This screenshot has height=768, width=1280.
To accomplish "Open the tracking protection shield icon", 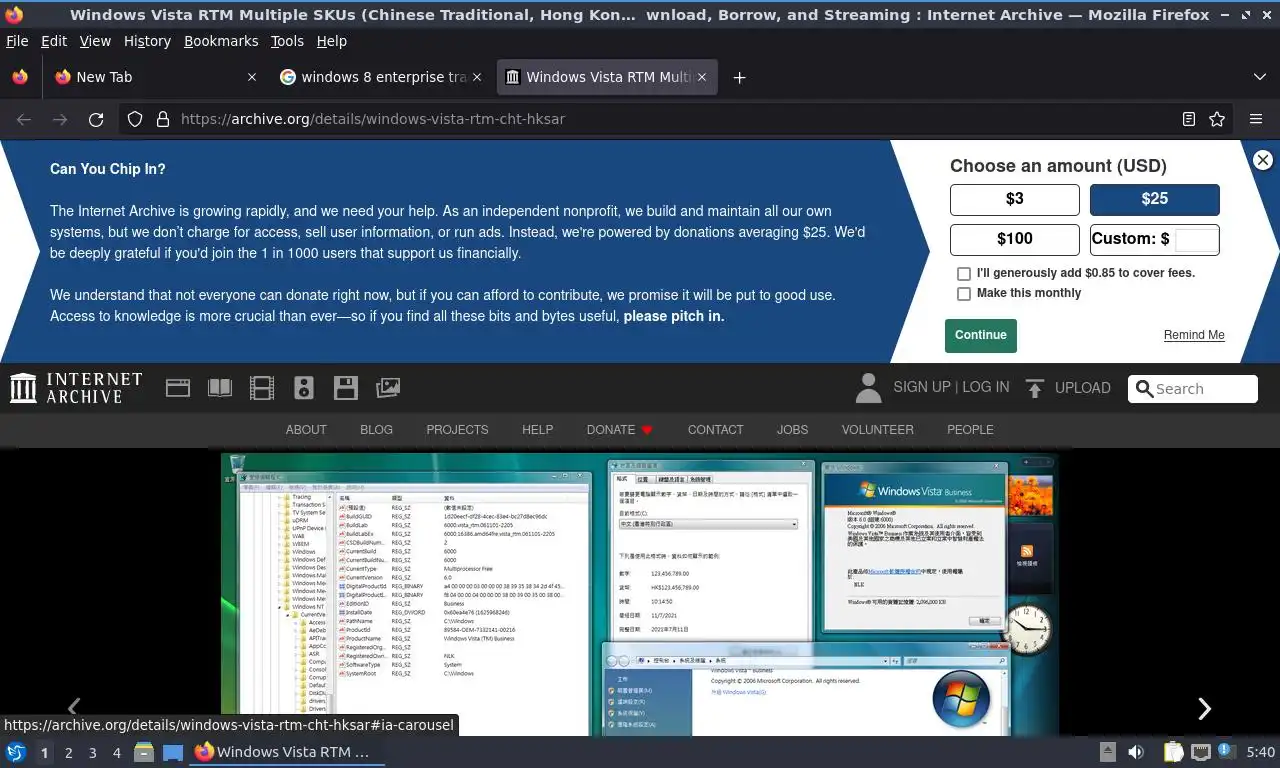I will pyautogui.click(x=135, y=119).
